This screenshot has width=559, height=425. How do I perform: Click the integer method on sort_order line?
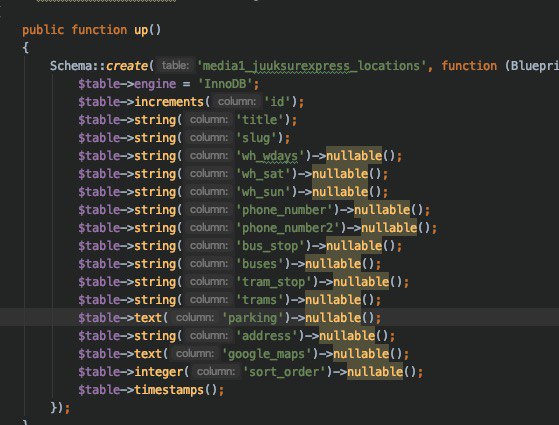point(159,372)
